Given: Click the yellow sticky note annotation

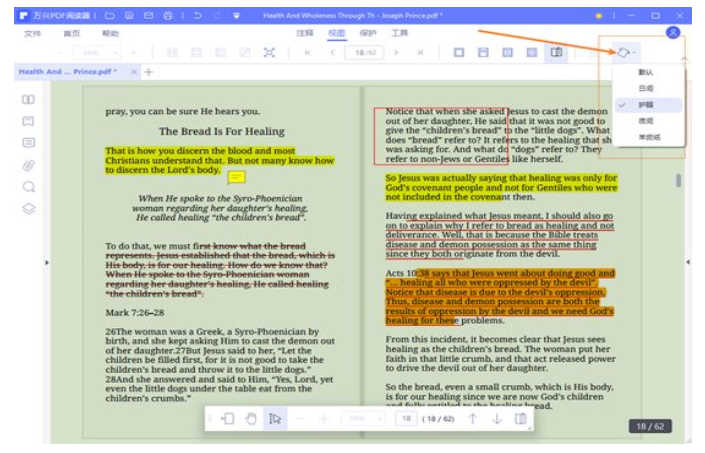Looking at the screenshot, I should (236, 177).
